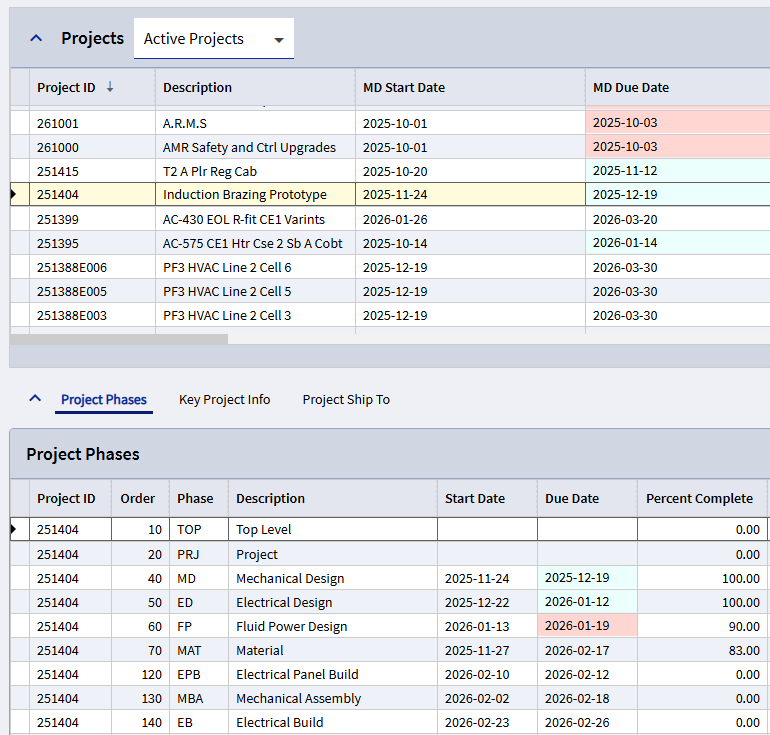This screenshot has height=735, width=770.
Task: Sort projects by MD Start Date column
Action: click(403, 87)
